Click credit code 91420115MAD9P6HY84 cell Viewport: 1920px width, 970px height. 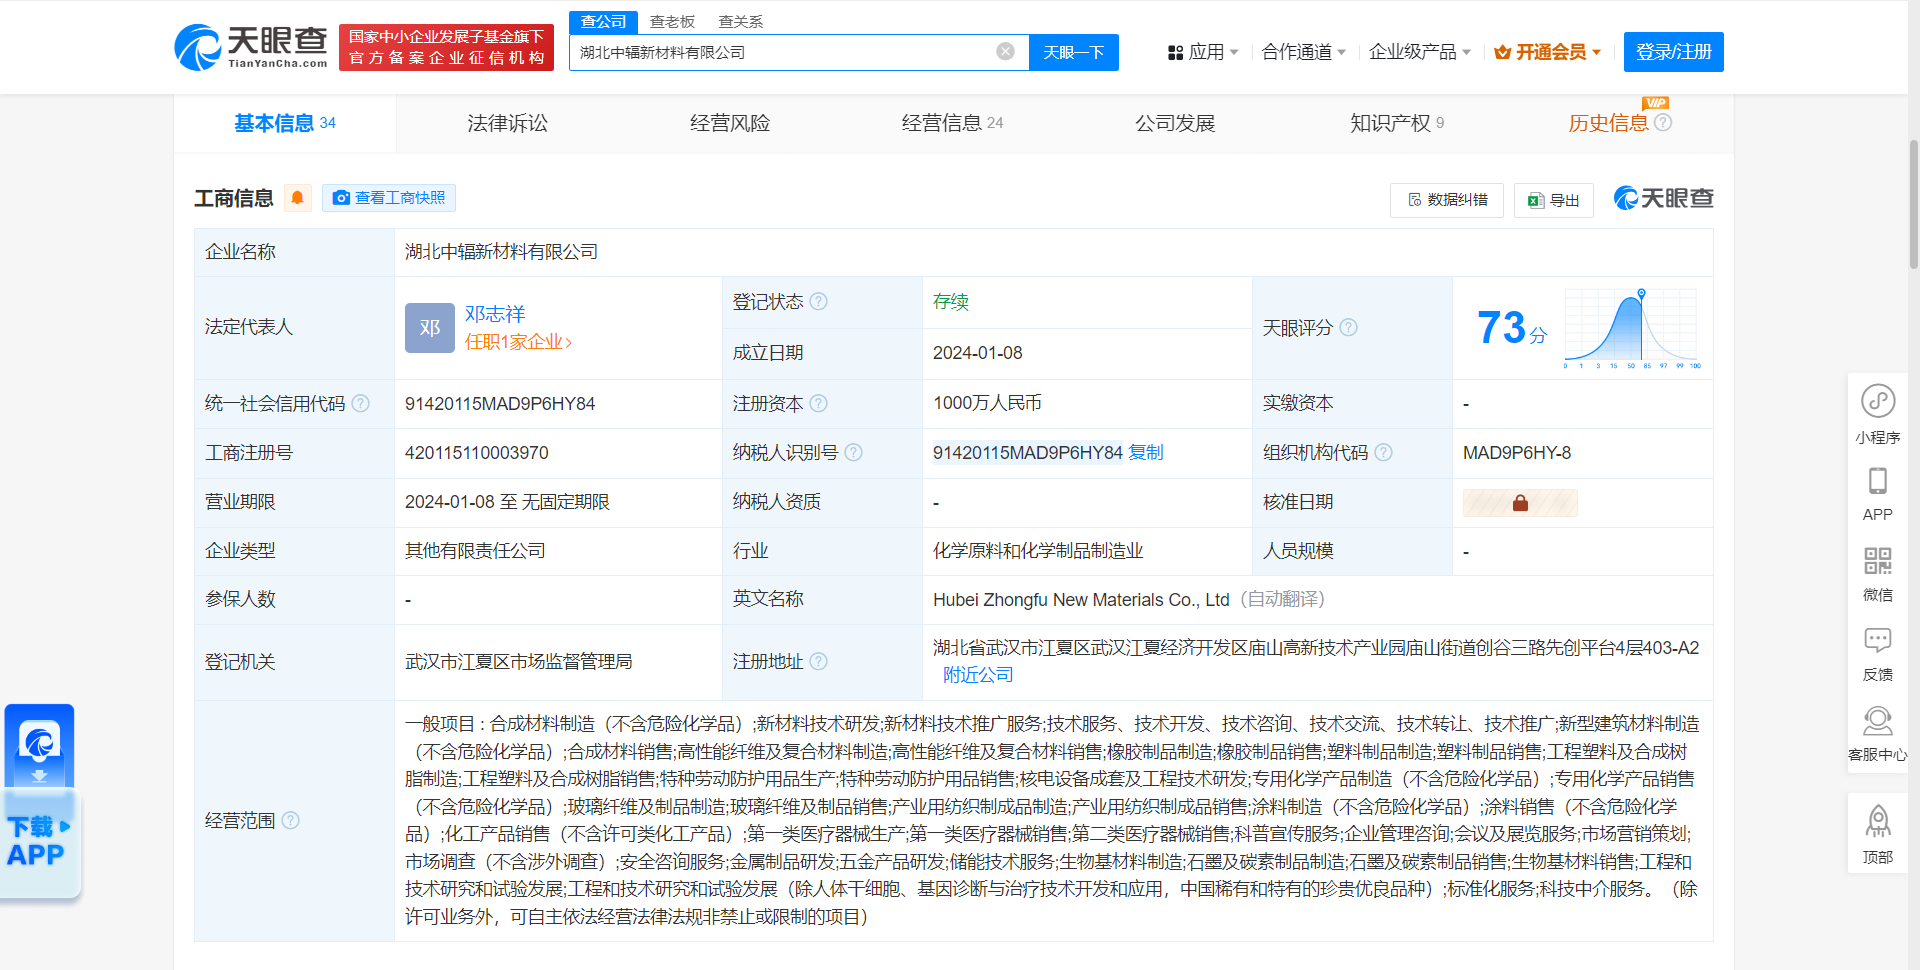500,404
